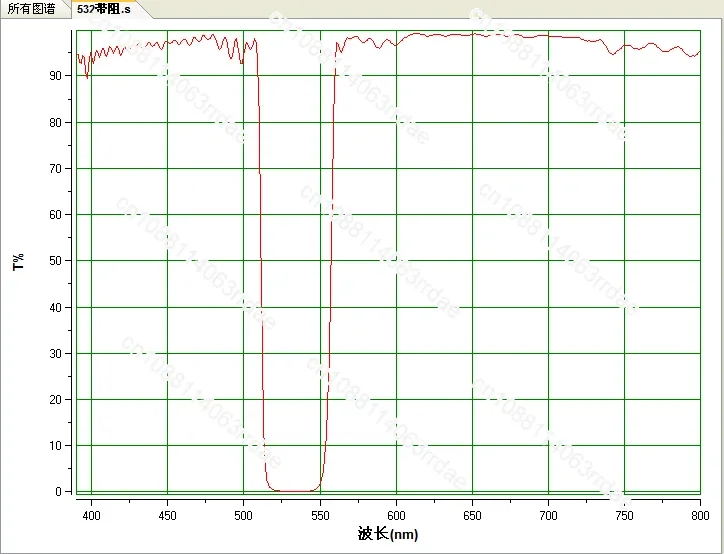Select the 532带阻.s spectrum tab
This screenshot has height=554, width=724.
(x=104, y=9)
